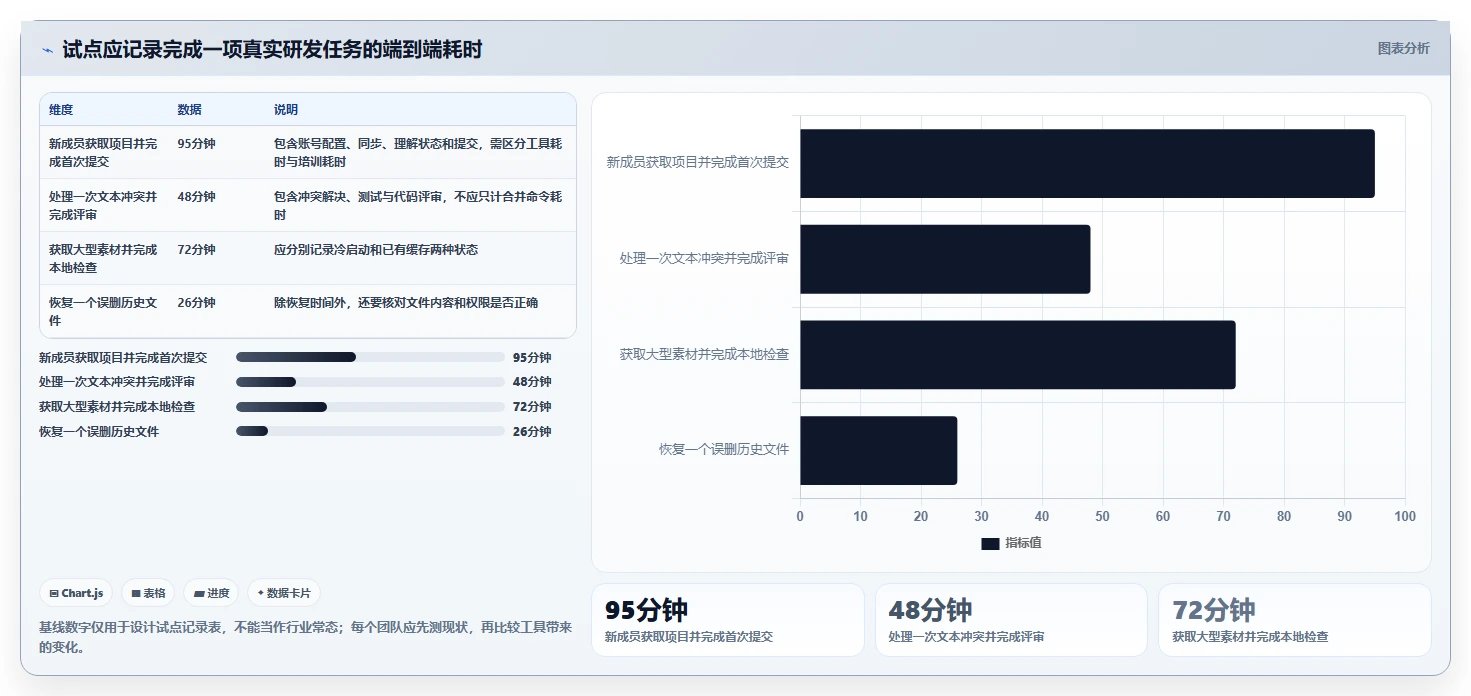Click the Chart.js chip
Viewport: 1471px width, 696px height.
click(x=76, y=593)
